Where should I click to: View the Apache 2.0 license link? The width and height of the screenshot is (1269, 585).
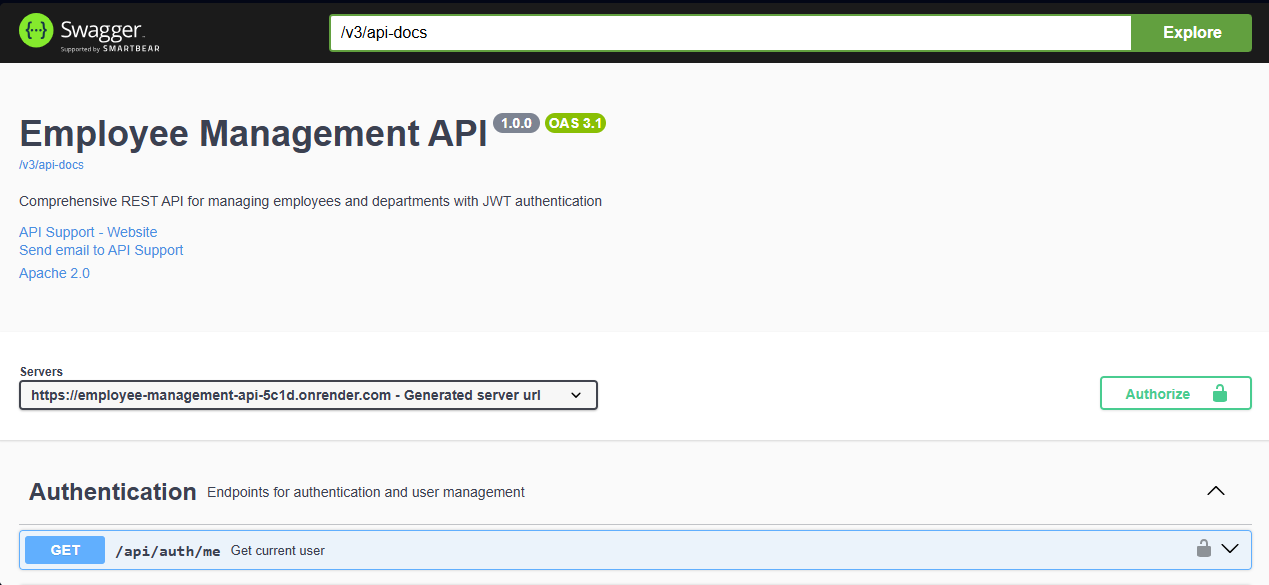click(54, 272)
